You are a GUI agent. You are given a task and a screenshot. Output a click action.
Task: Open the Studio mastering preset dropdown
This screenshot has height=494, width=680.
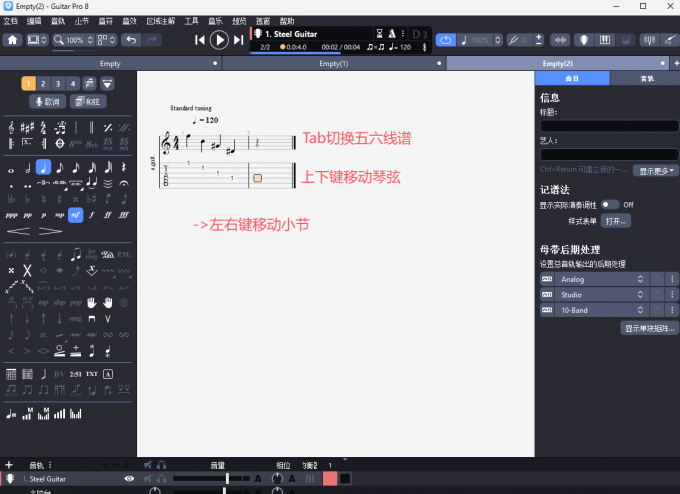click(x=601, y=295)
